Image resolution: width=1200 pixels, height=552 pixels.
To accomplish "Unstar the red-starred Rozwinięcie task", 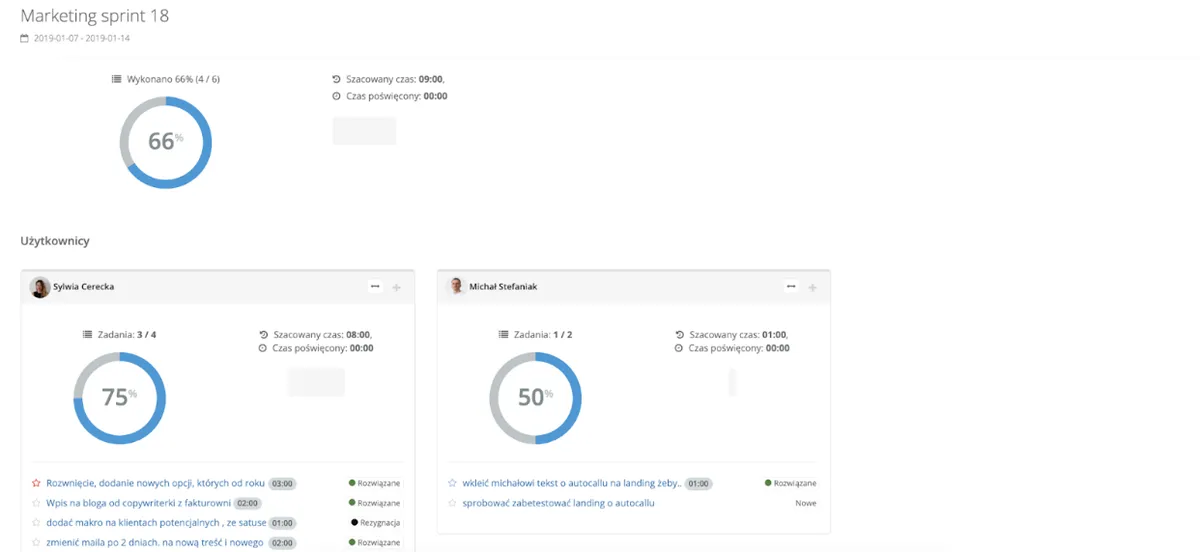I will coord(36,483).
